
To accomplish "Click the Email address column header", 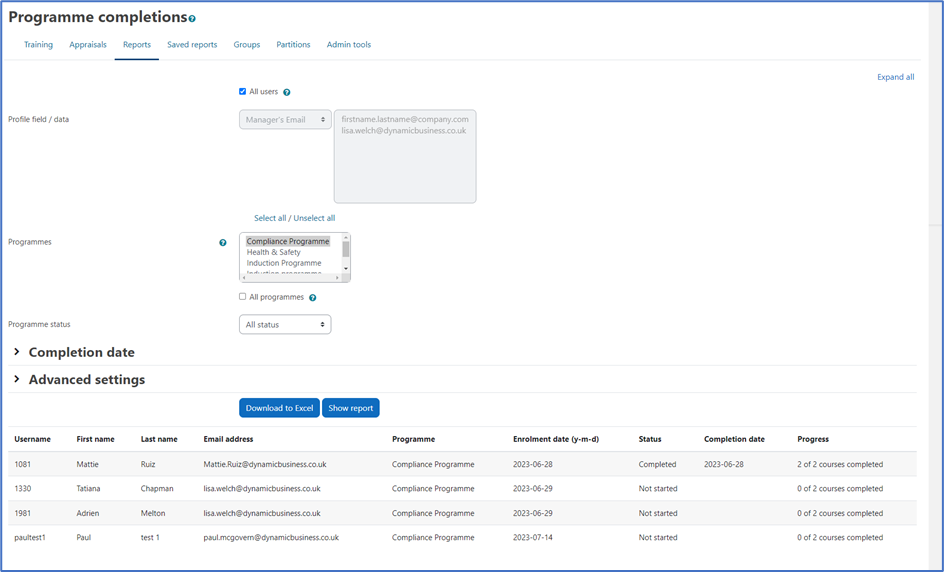I will pos(228,440).
